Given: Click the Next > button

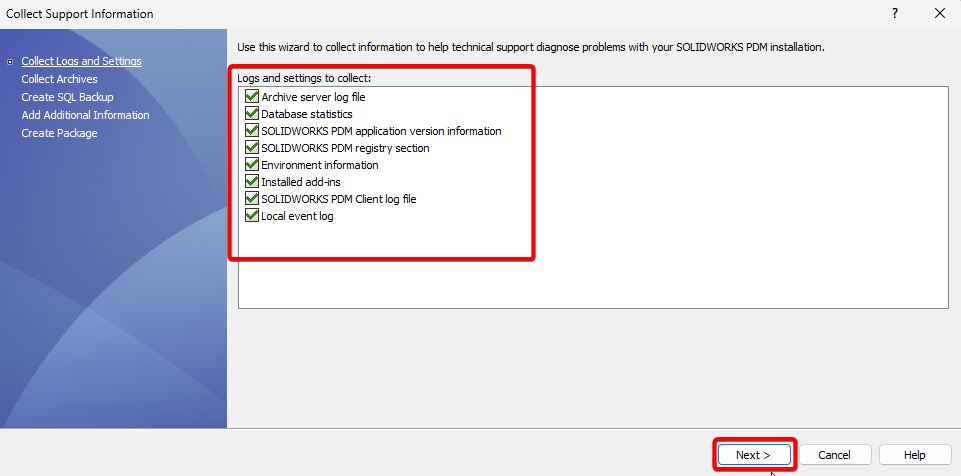Looking at the screenshot, I should 754,455.
